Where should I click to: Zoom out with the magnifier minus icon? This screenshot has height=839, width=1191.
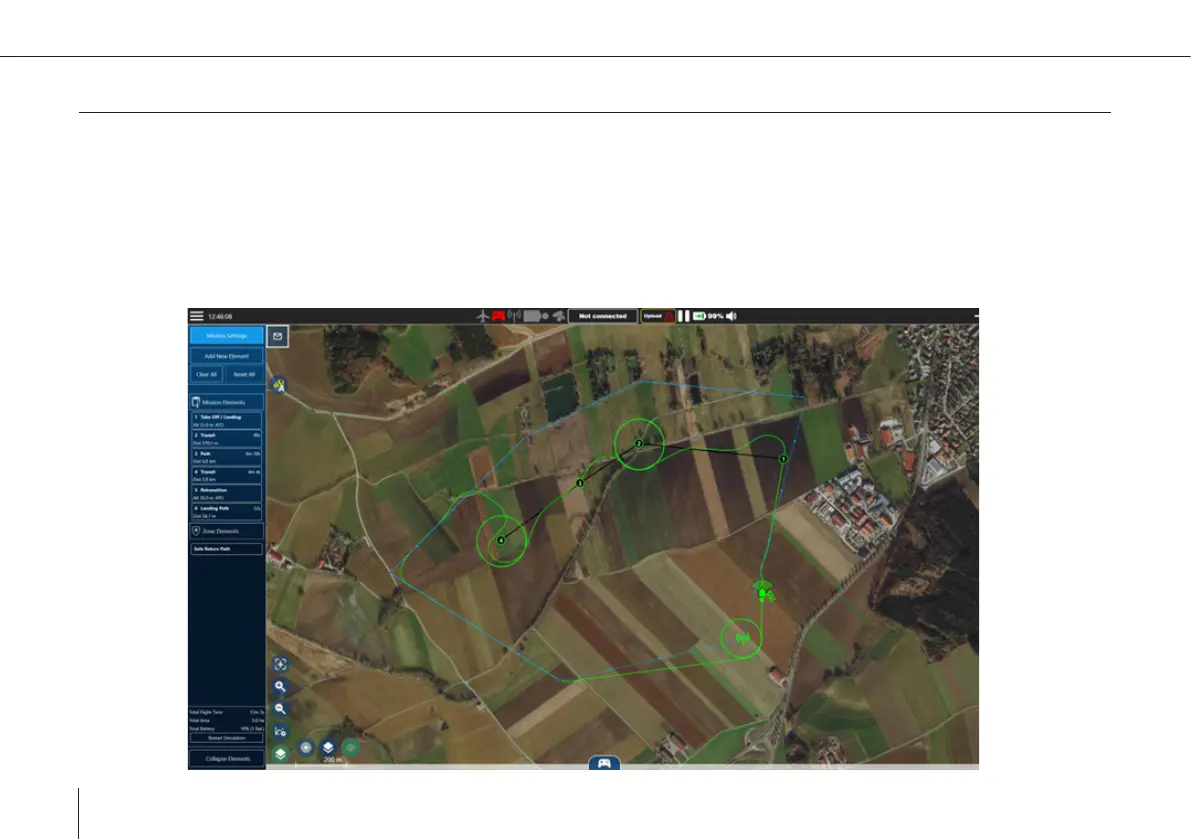(x=280, y=709)
